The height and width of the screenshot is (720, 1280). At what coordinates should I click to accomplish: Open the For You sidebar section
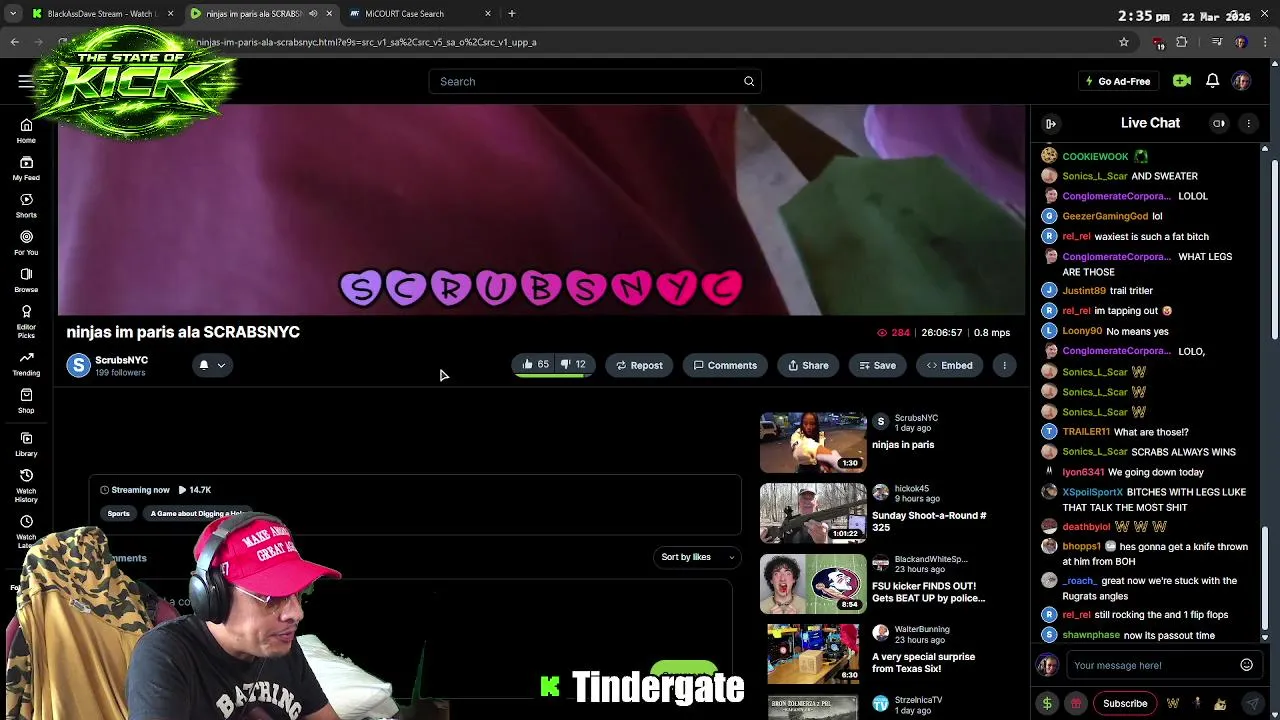(x=26, y=242)
